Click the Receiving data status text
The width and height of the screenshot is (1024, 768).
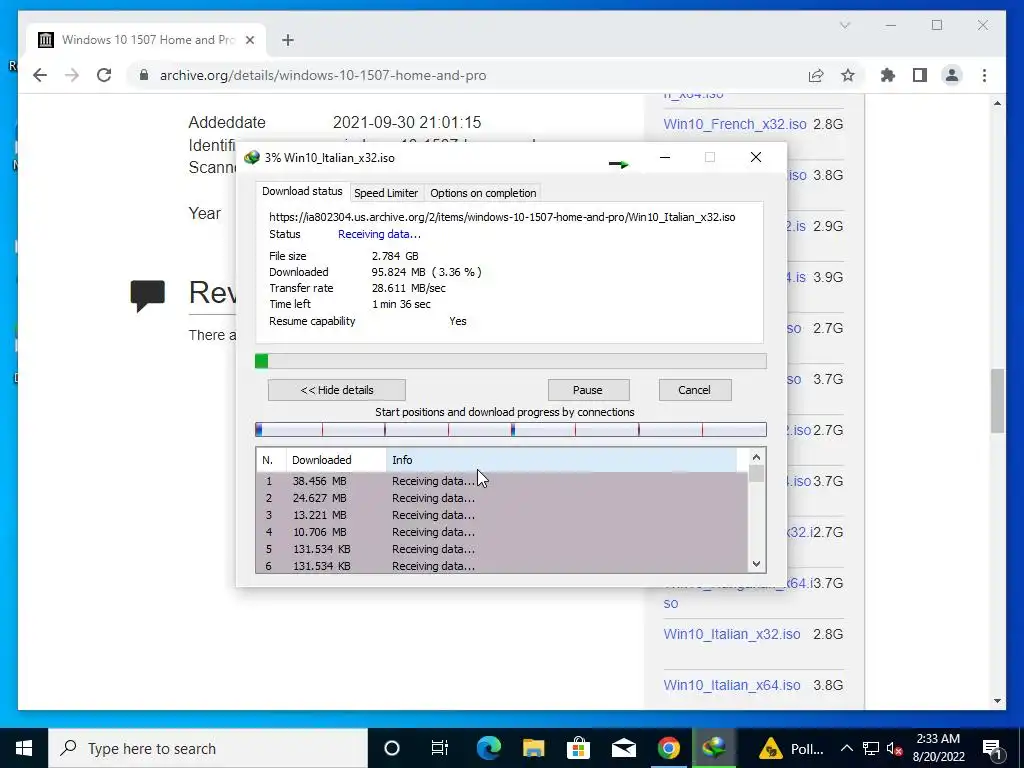click(x=379, y=234)
